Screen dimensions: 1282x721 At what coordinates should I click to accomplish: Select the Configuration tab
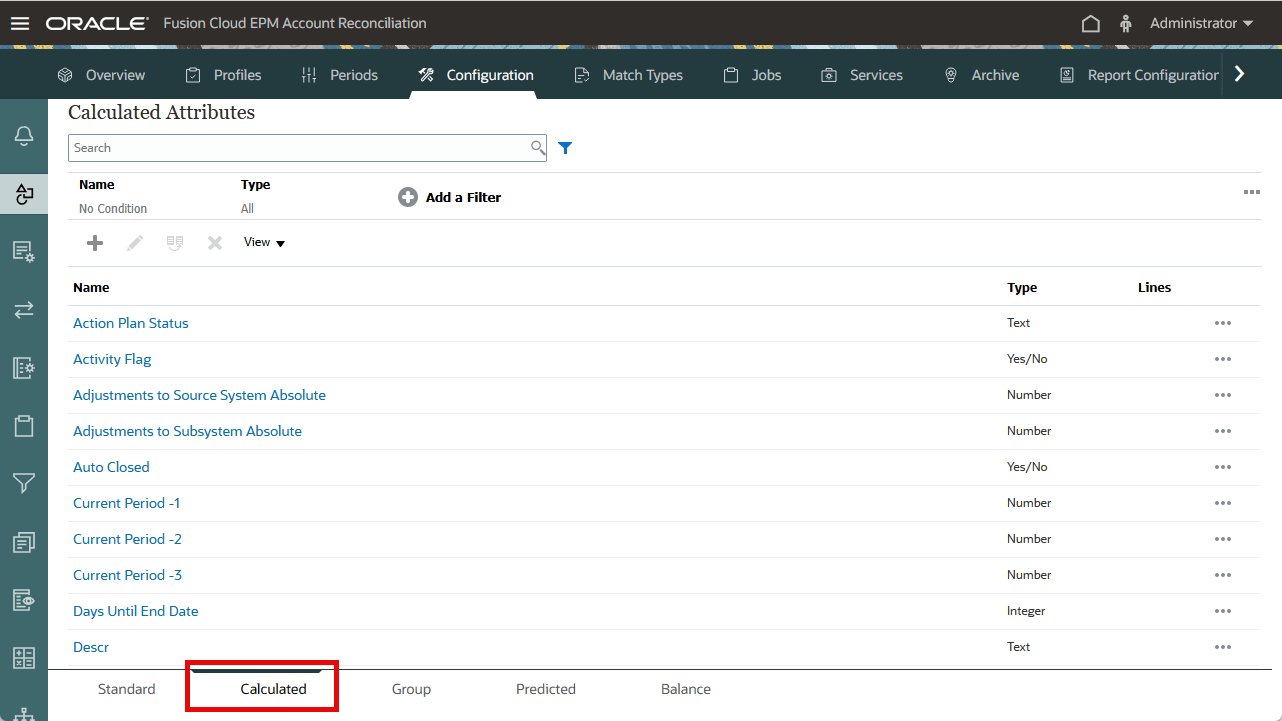(475, 75)
